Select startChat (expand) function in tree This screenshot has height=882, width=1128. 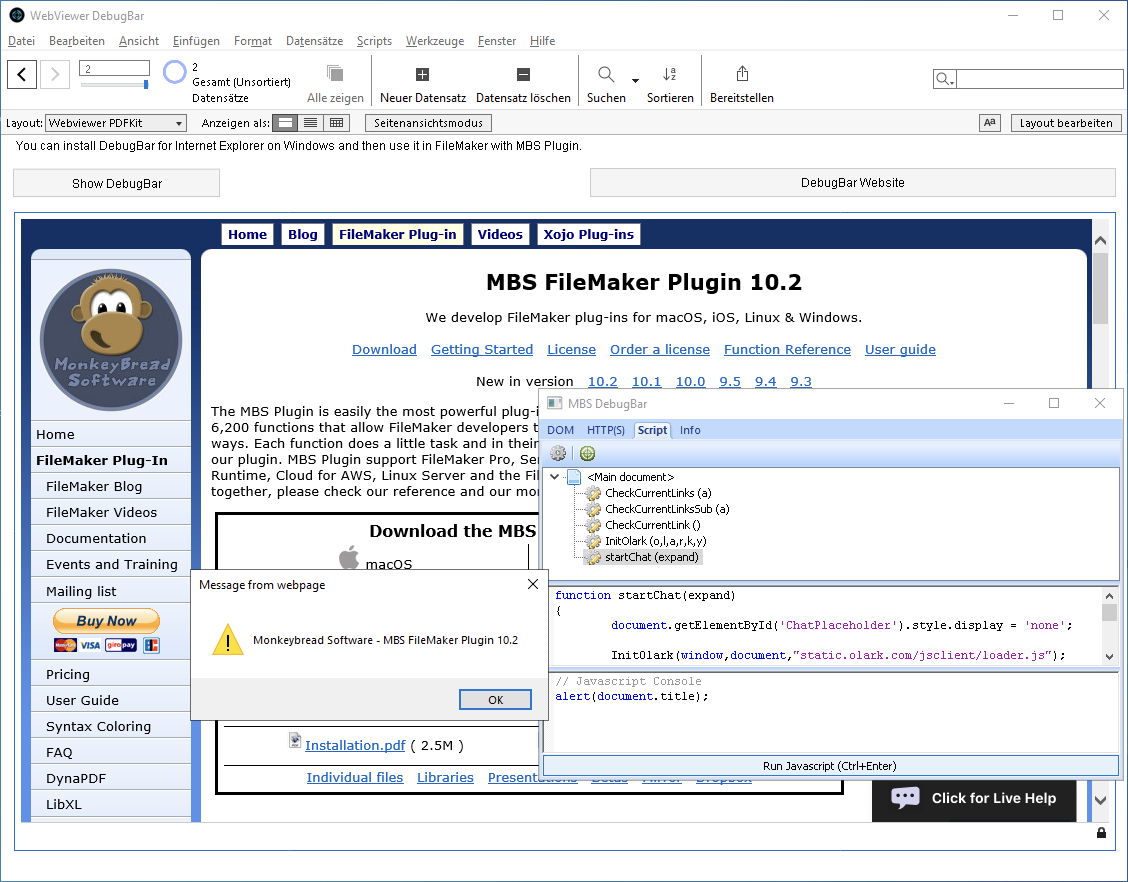click(x=652, y=557)
